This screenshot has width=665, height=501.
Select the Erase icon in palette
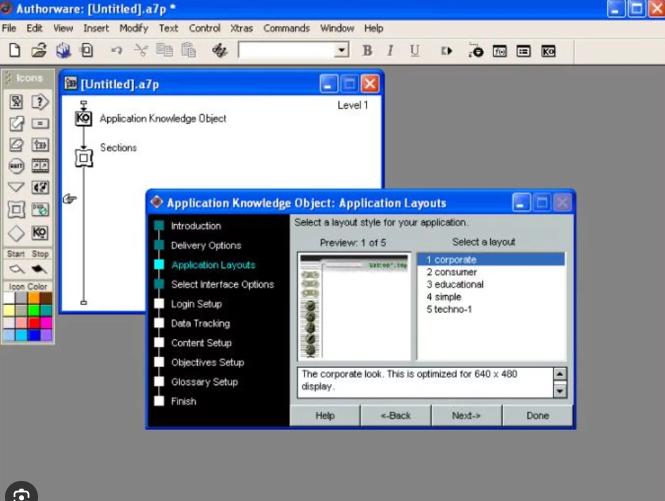pos(16,145)
